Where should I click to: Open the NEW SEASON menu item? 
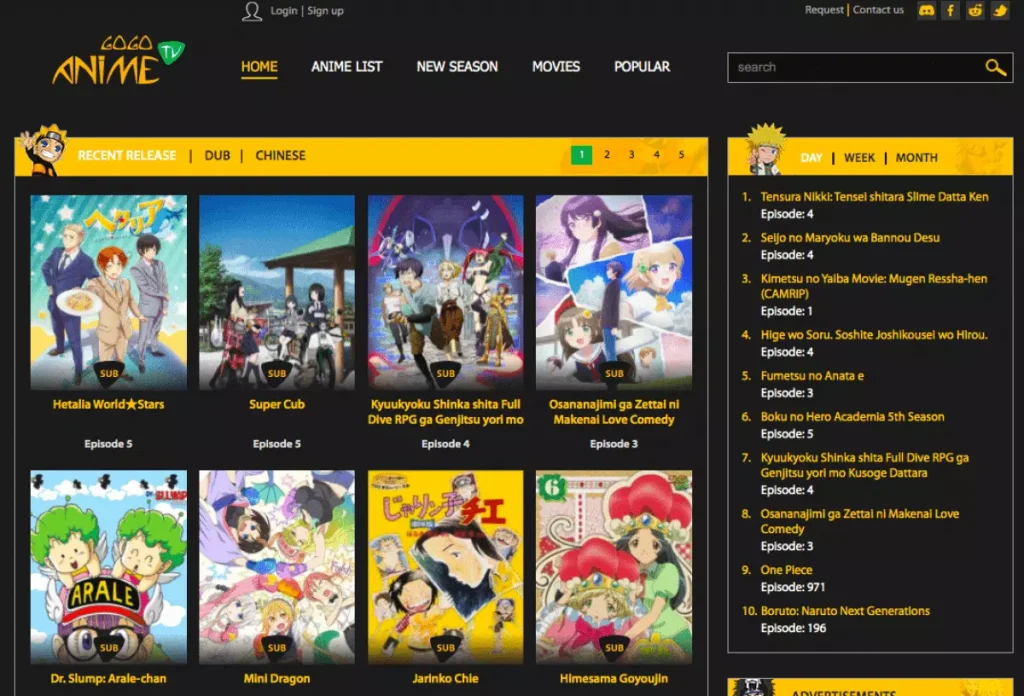point(456,66)
